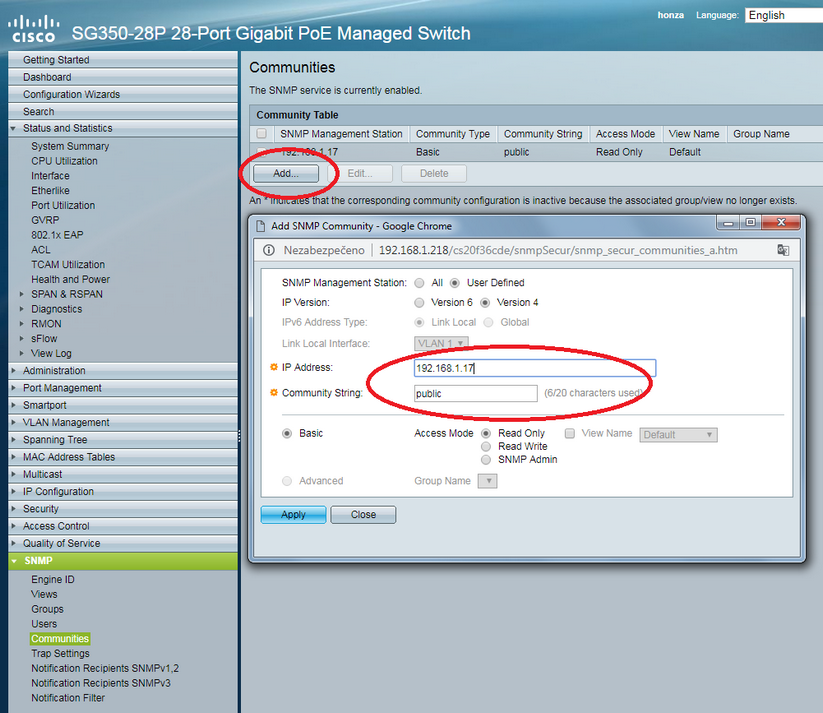The height and width of the screenshot is (713, 823).
Task: Open the Quality of Service menu
Action: [123, 543]
